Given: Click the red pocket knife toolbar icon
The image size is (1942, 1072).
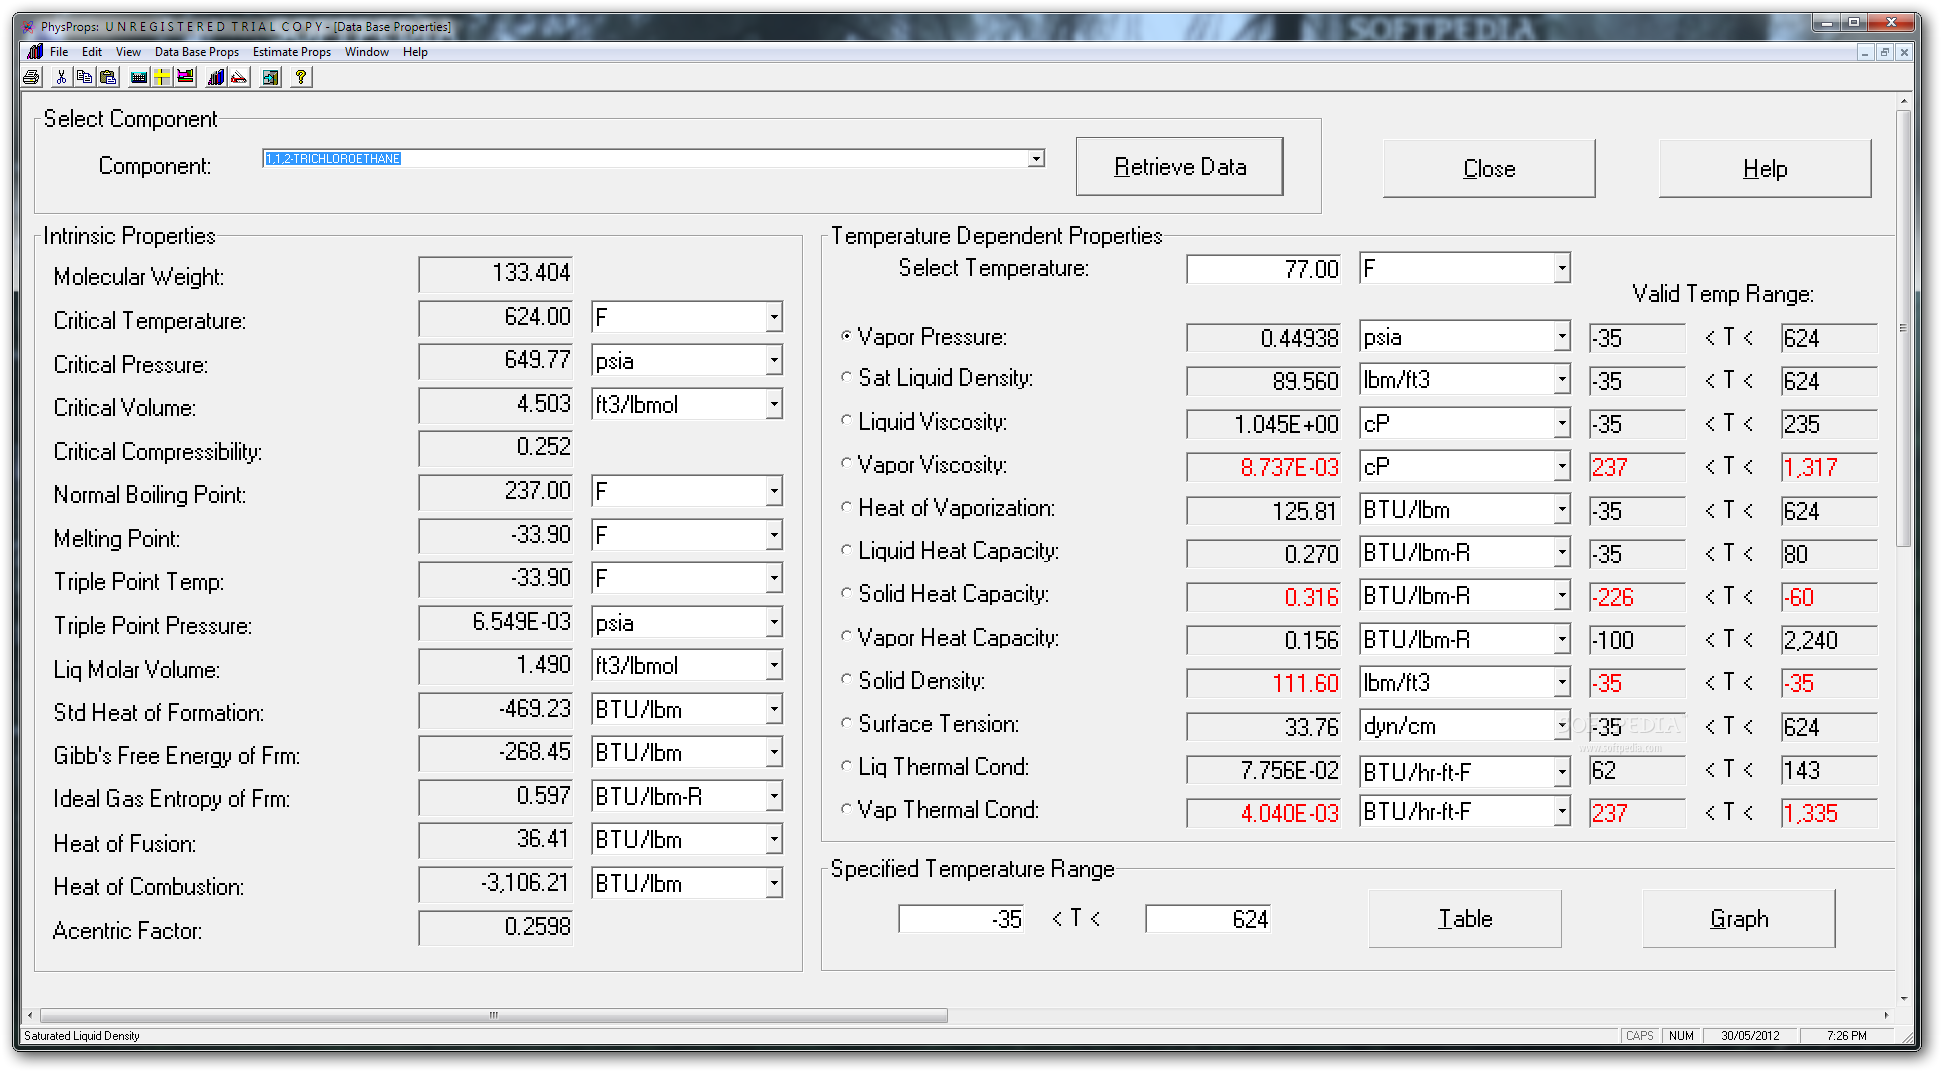Looking at the screenshot, I should pos(239,77).
